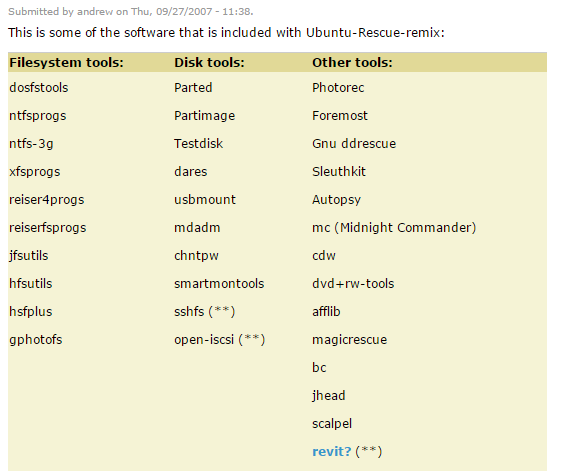The height and width of the screenshot is (476, 580).
Task: Click the usbmount cell
Action: (205, 200)
